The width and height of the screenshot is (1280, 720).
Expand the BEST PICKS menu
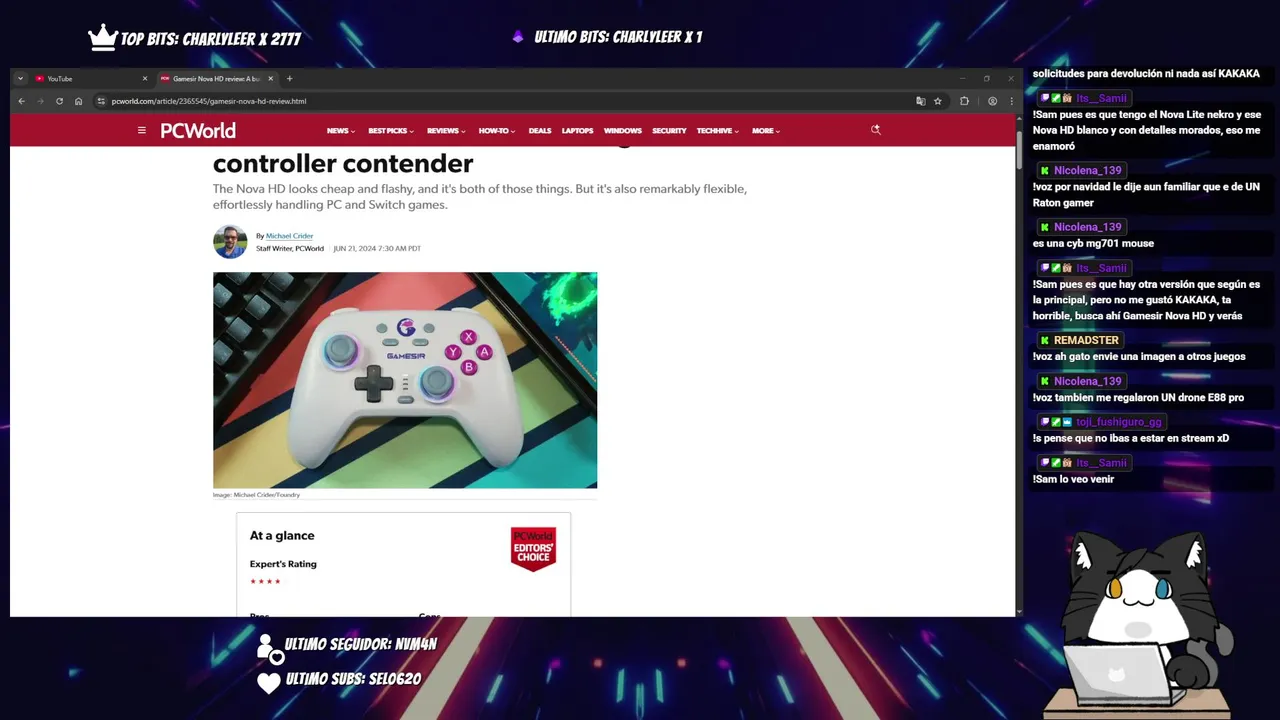[391, 131]
